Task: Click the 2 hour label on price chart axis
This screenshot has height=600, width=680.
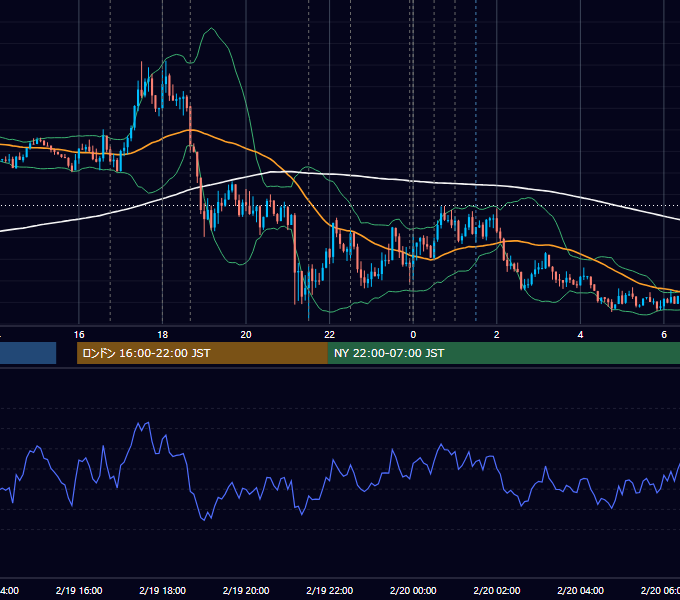Action: 497,335
